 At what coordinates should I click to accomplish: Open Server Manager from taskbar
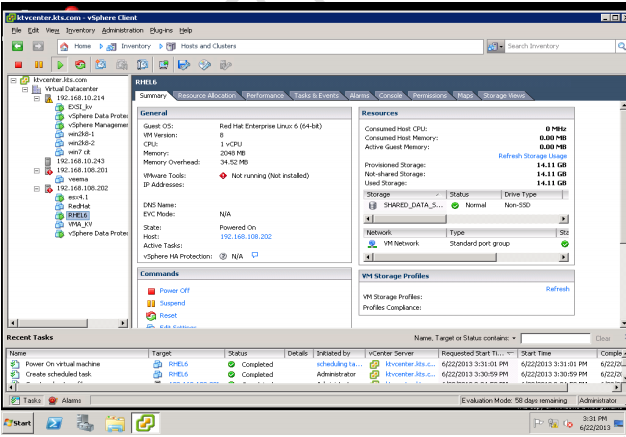pyautogui.click(x=85, y=423)
